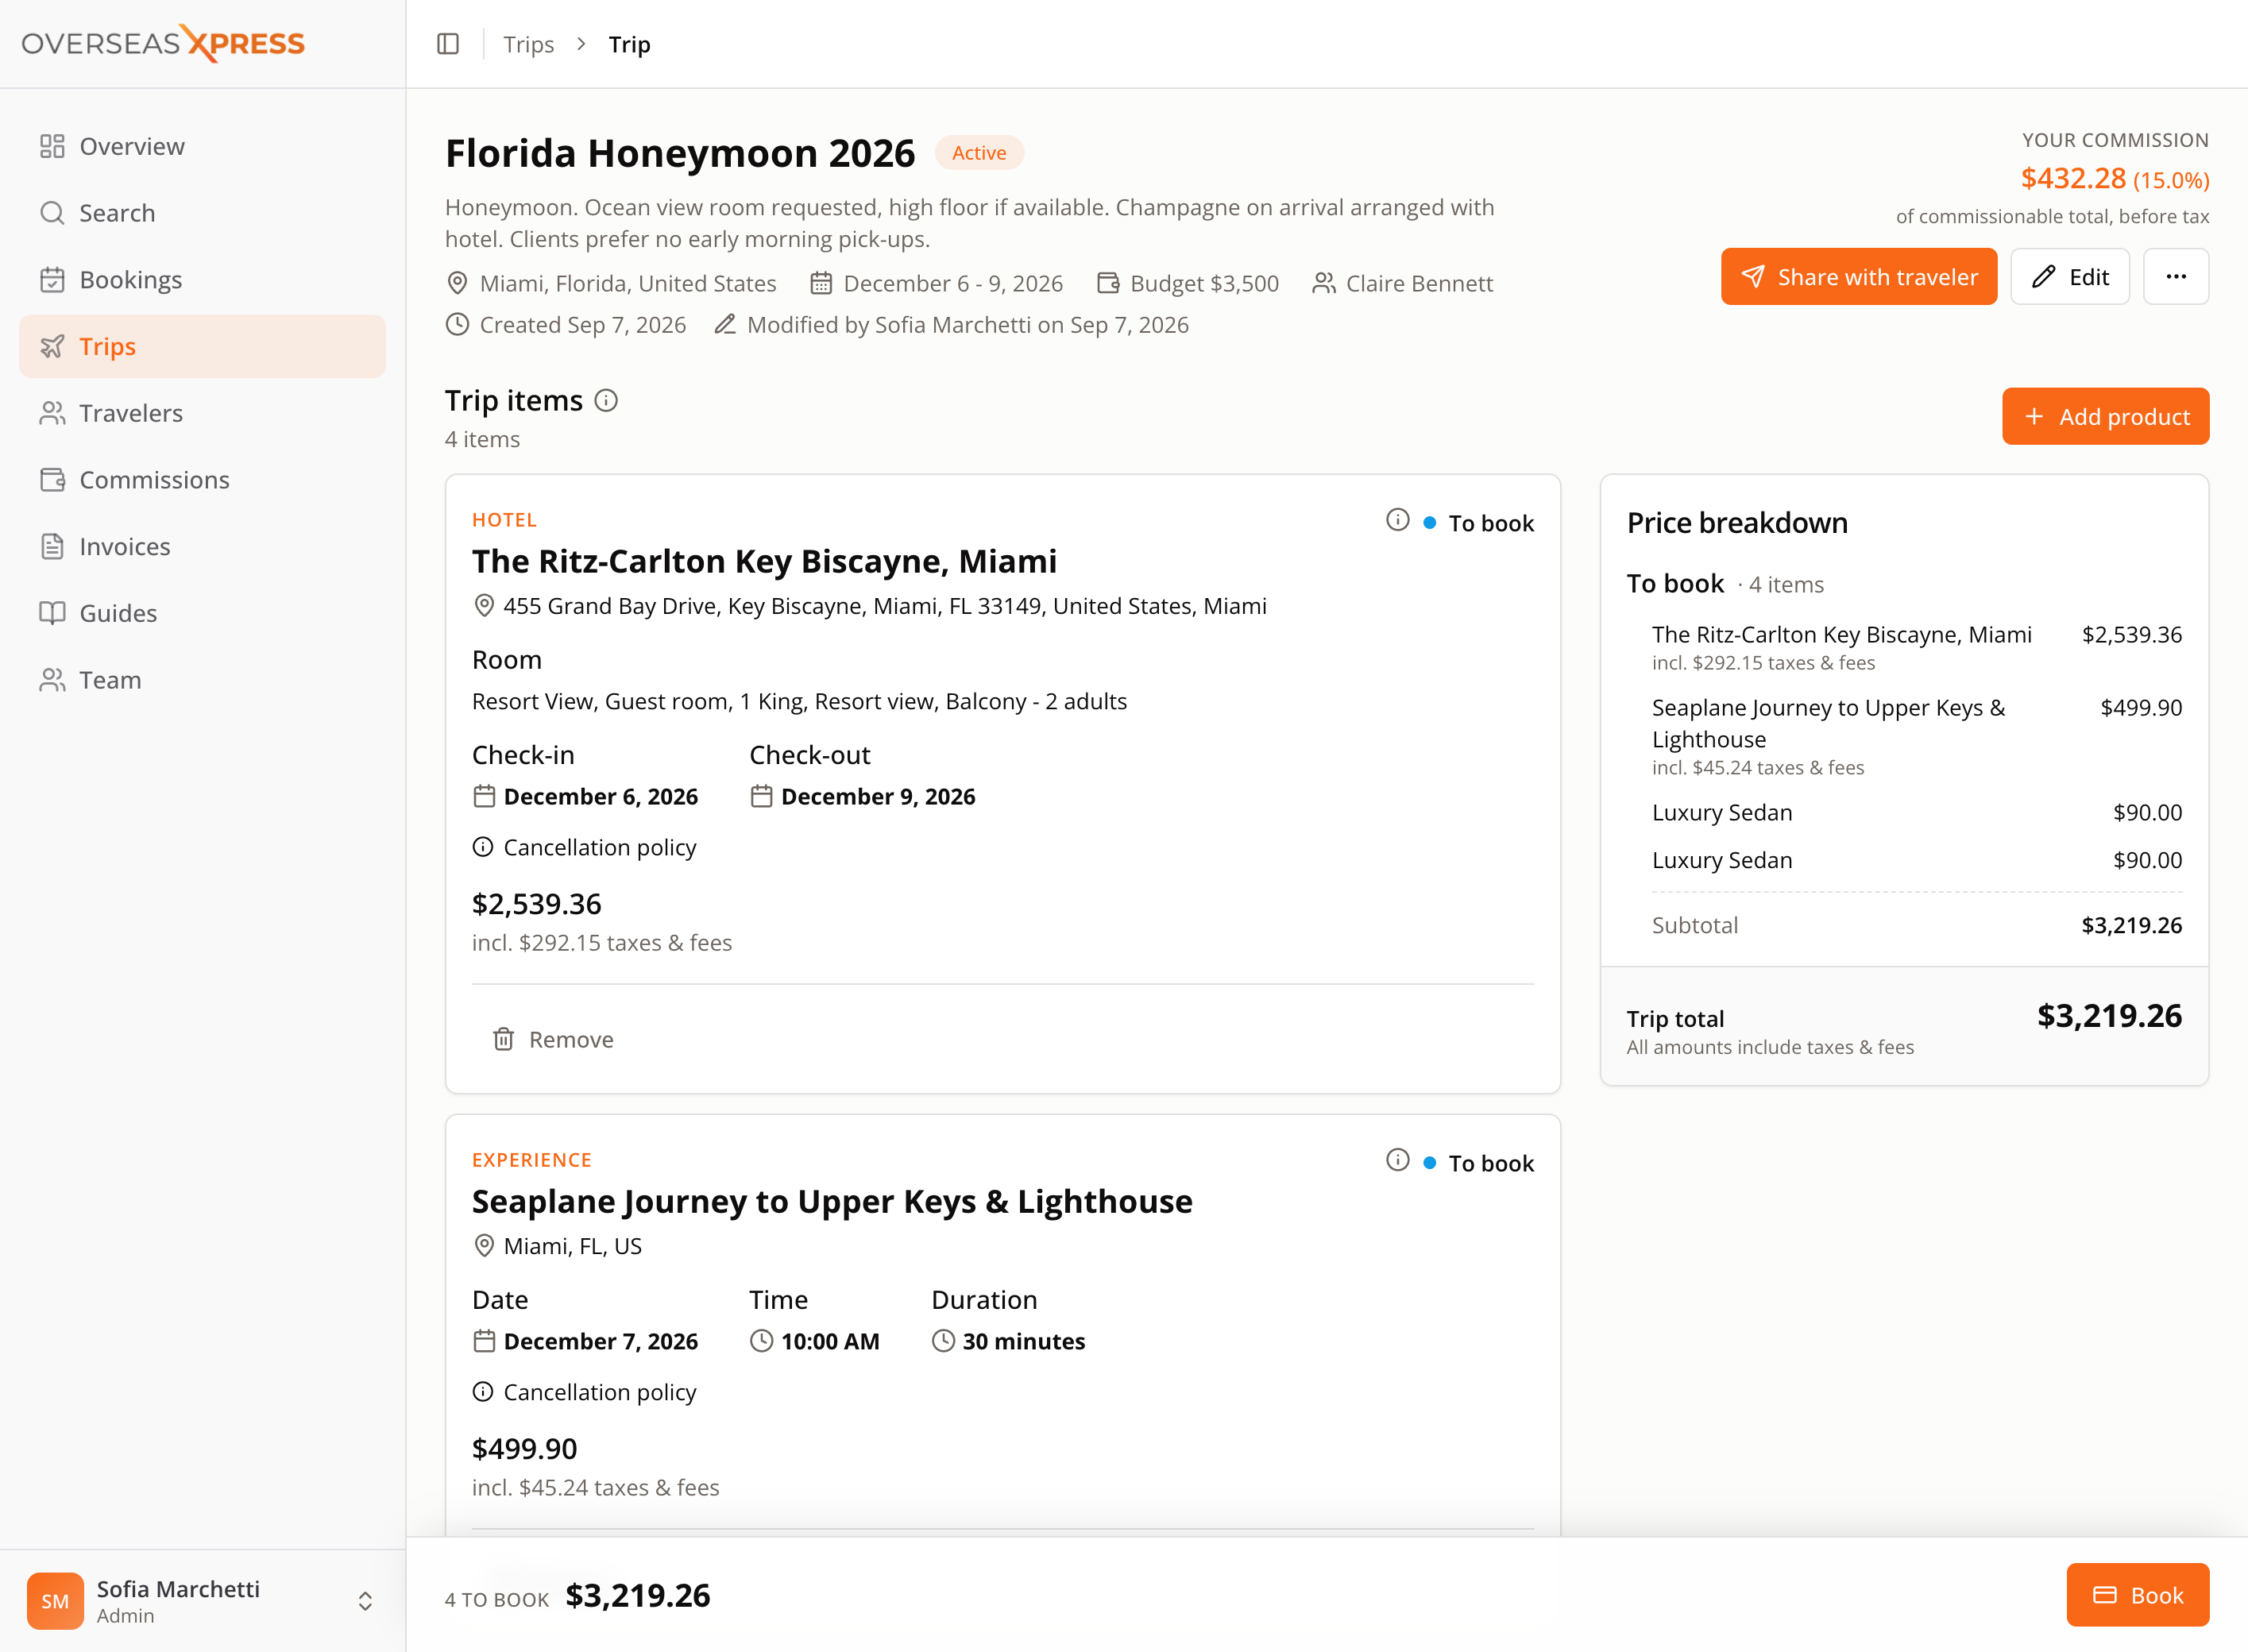View hotel Cancellation policy
Image resolution: width=2248 pixels, height=1652 pixels.
coord(584,847)
